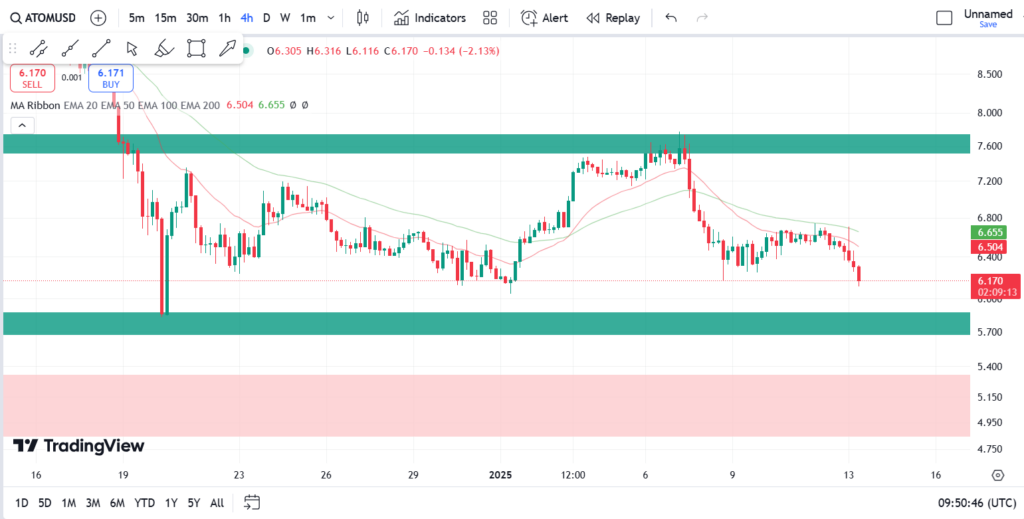Image resolution: width=1024 pixels, height=519 pixels.
Task: Select the YTD date range tab
Action: 144,502
